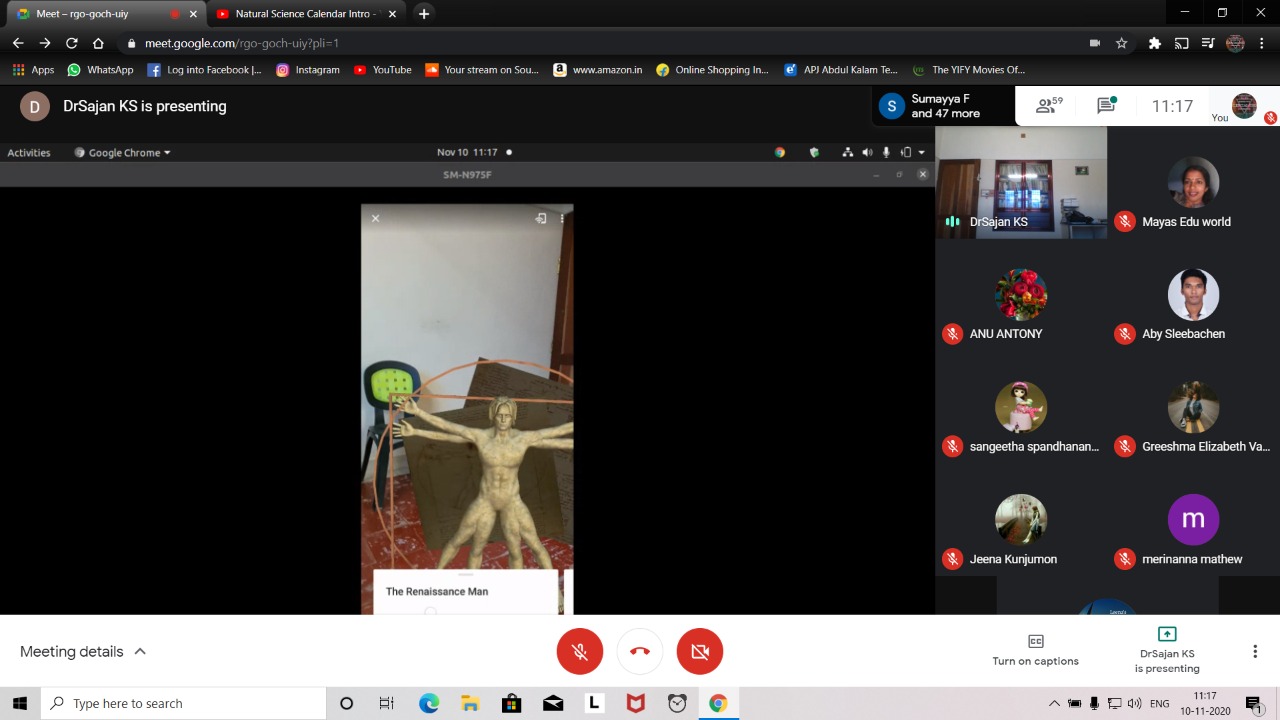Open Log into Facebook bookmark
The height and width of the screenshot is (720, 1280).
pyautogui.click(x=205, y=70)
